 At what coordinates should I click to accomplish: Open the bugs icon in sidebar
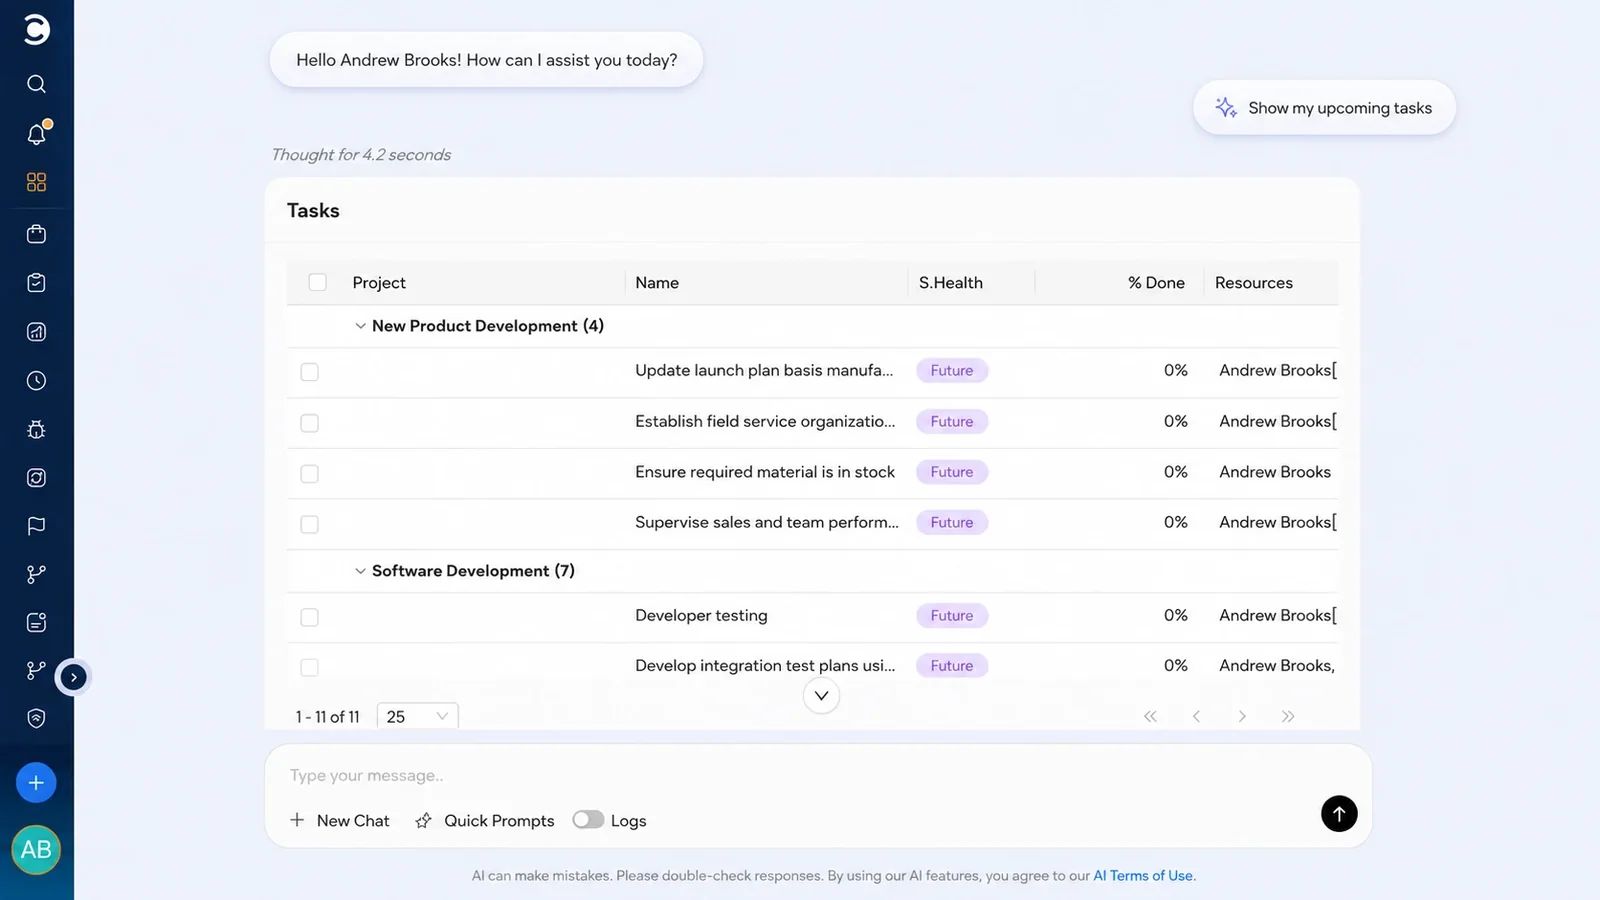36,430
